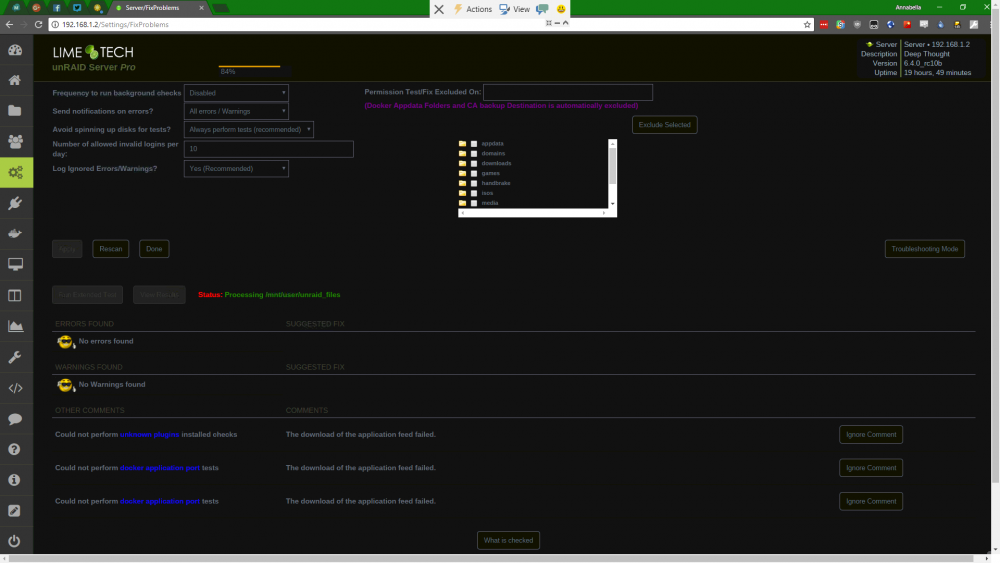Focus the Permission Test/Fix Excluded On field
The width and height of the screenshot is (1000, 563).
tap(568, 92)
